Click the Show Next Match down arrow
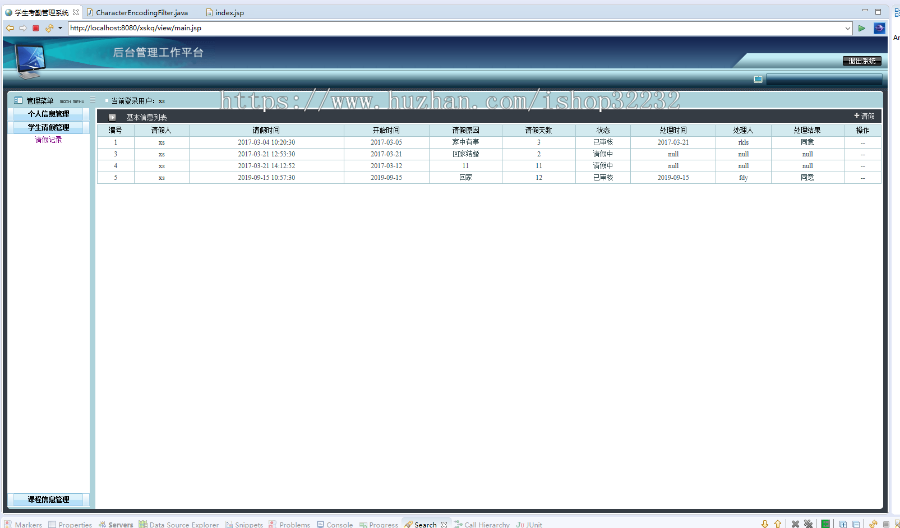Viewport: 900px width, 528px height. (x=765, y=523)
